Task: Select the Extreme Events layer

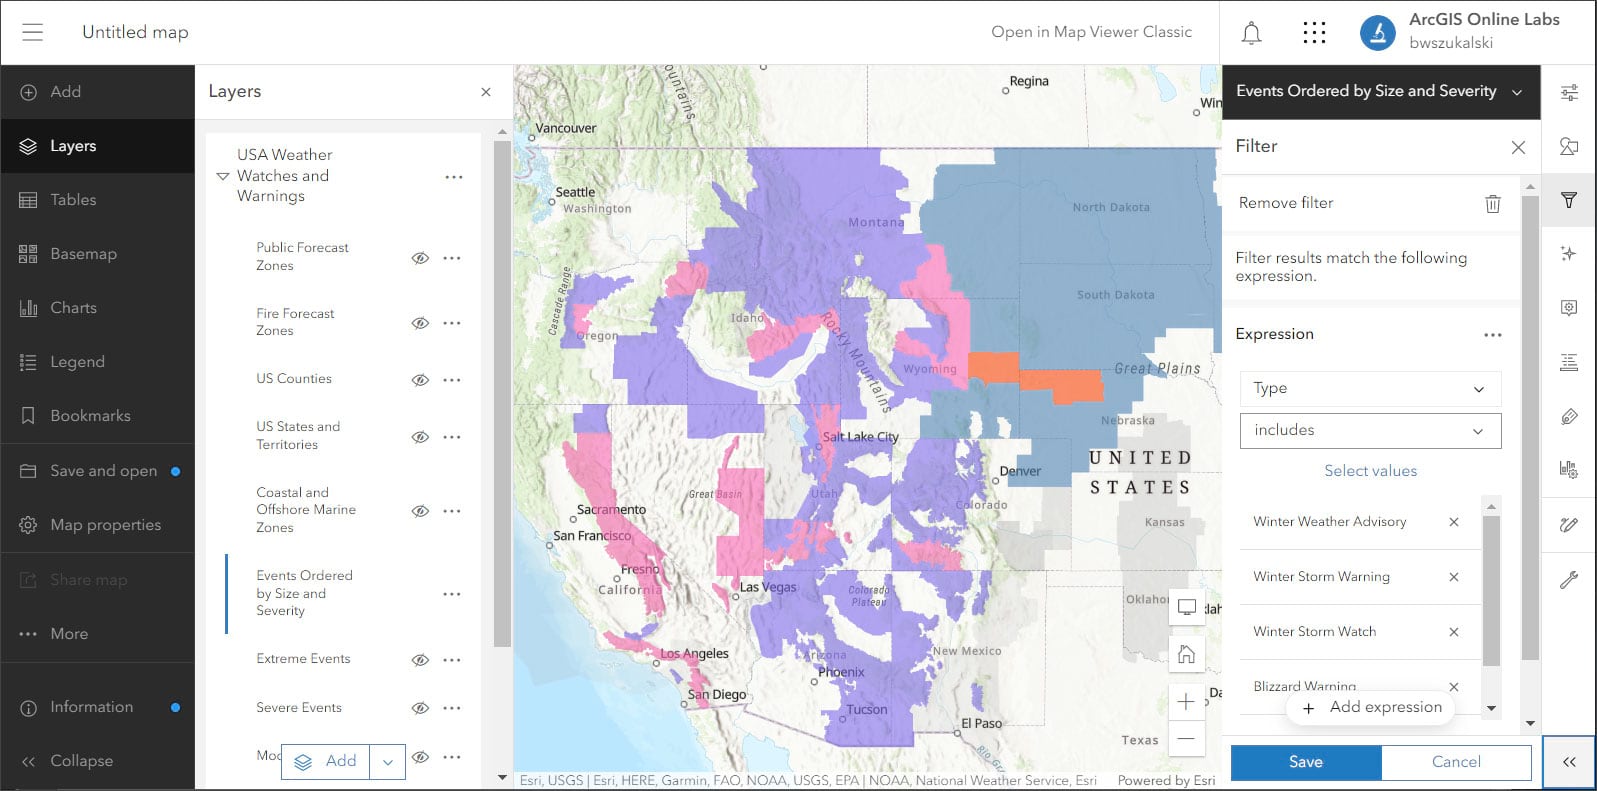Action: click(303, 659)
